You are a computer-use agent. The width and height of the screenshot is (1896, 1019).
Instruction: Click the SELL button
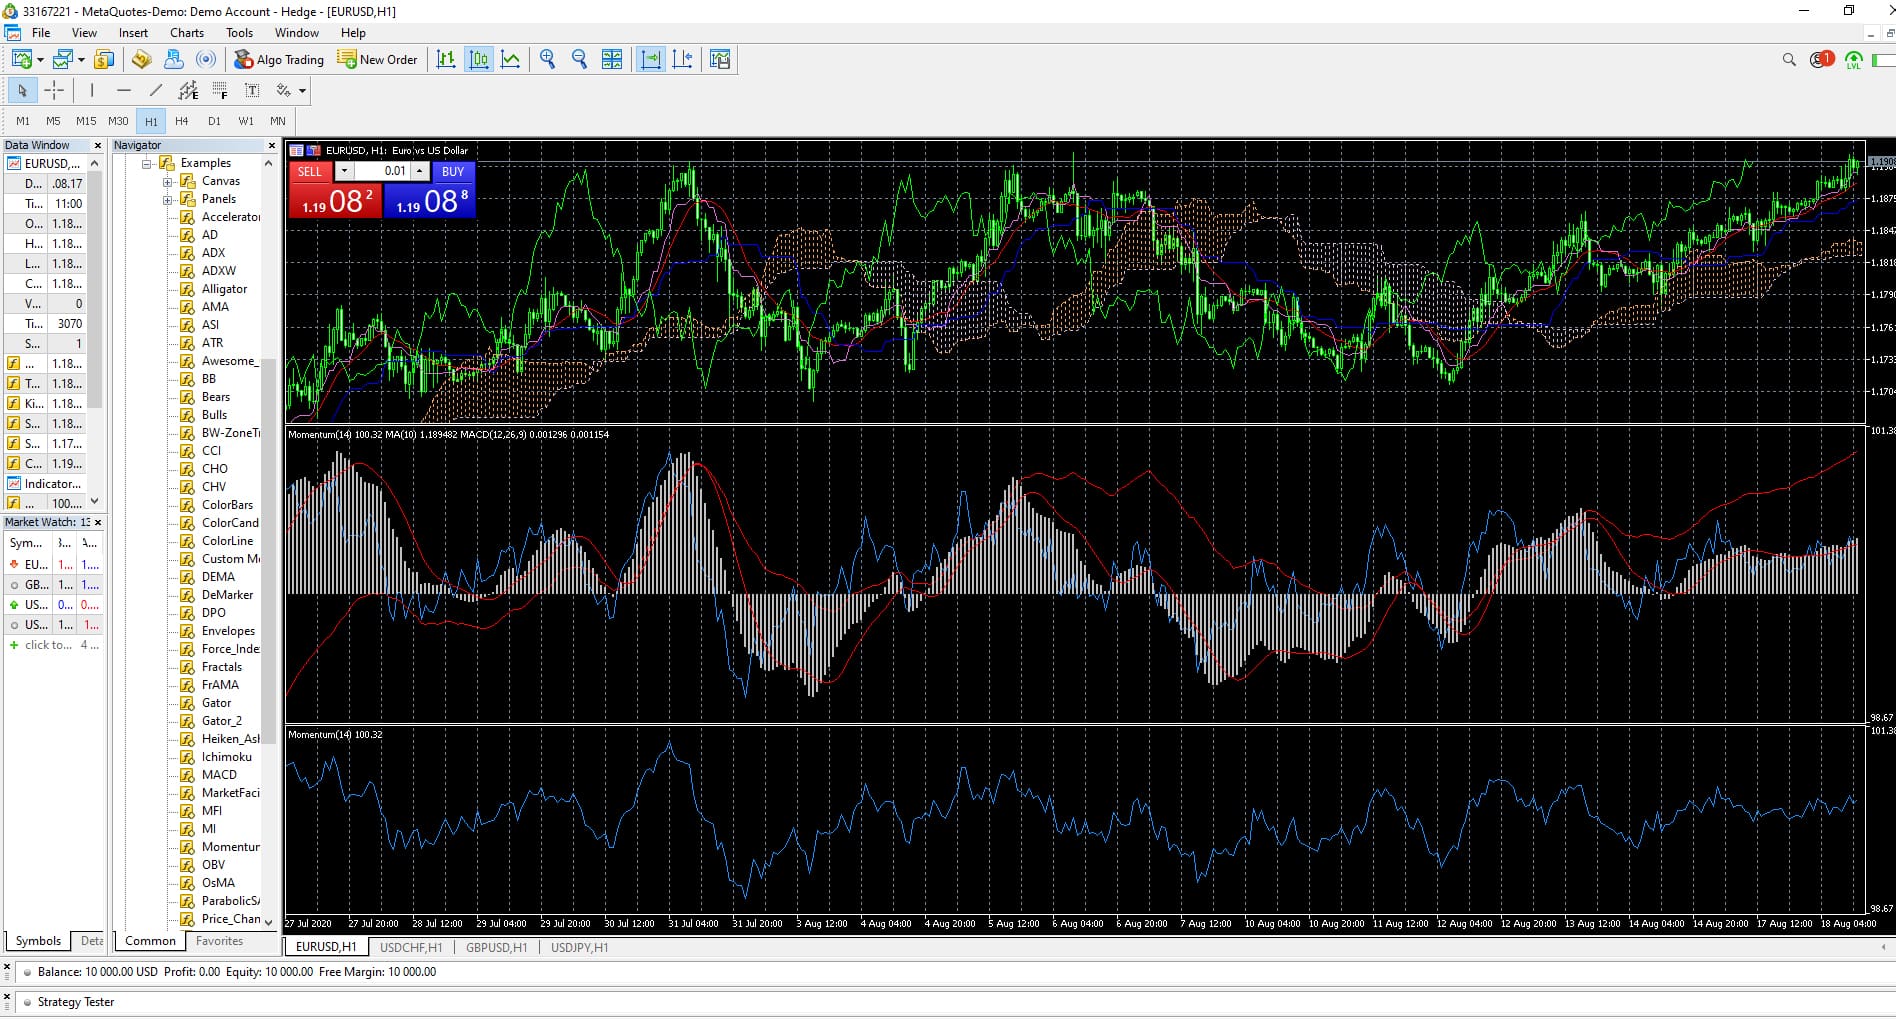310,171
